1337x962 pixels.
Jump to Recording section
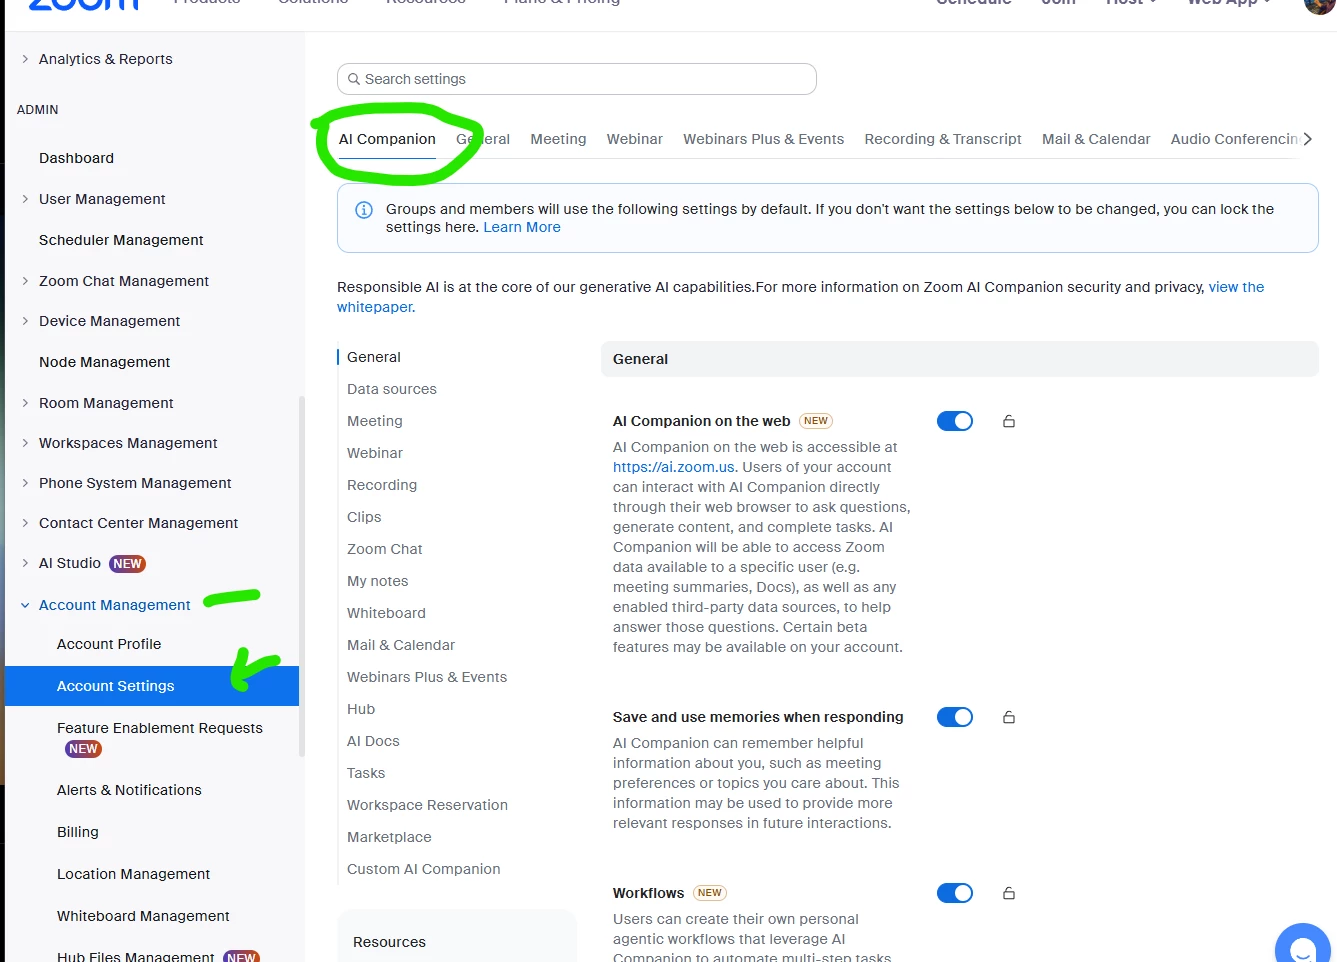click(x=382, y=485)
